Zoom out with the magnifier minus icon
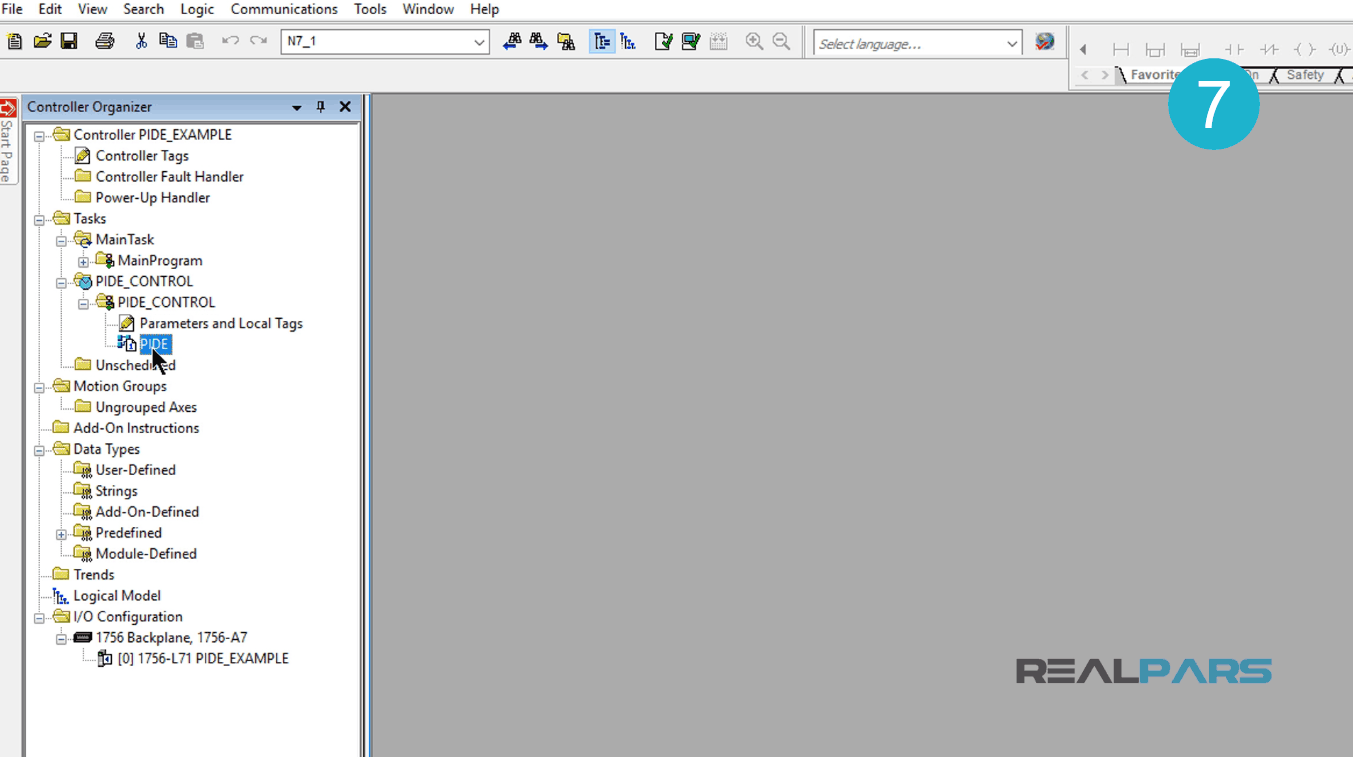This screenshot has width=1353, height=757. point(781,42)
